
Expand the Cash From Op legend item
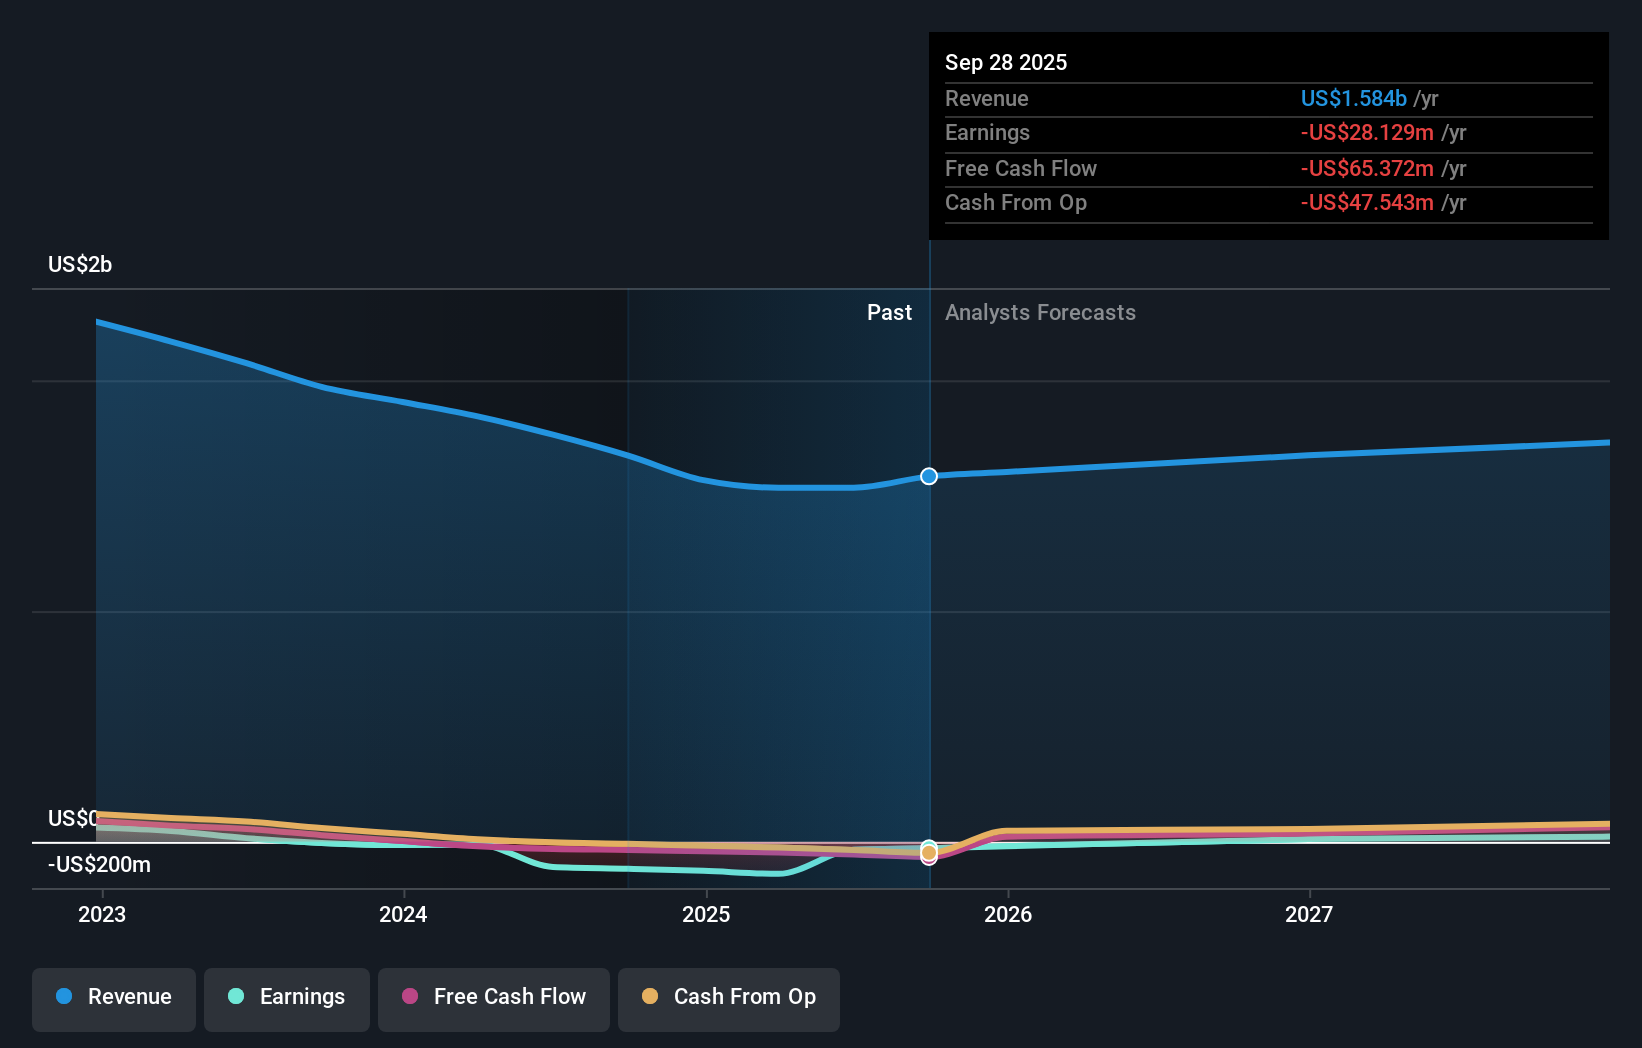pyautogui.click(x=728, y=997)
